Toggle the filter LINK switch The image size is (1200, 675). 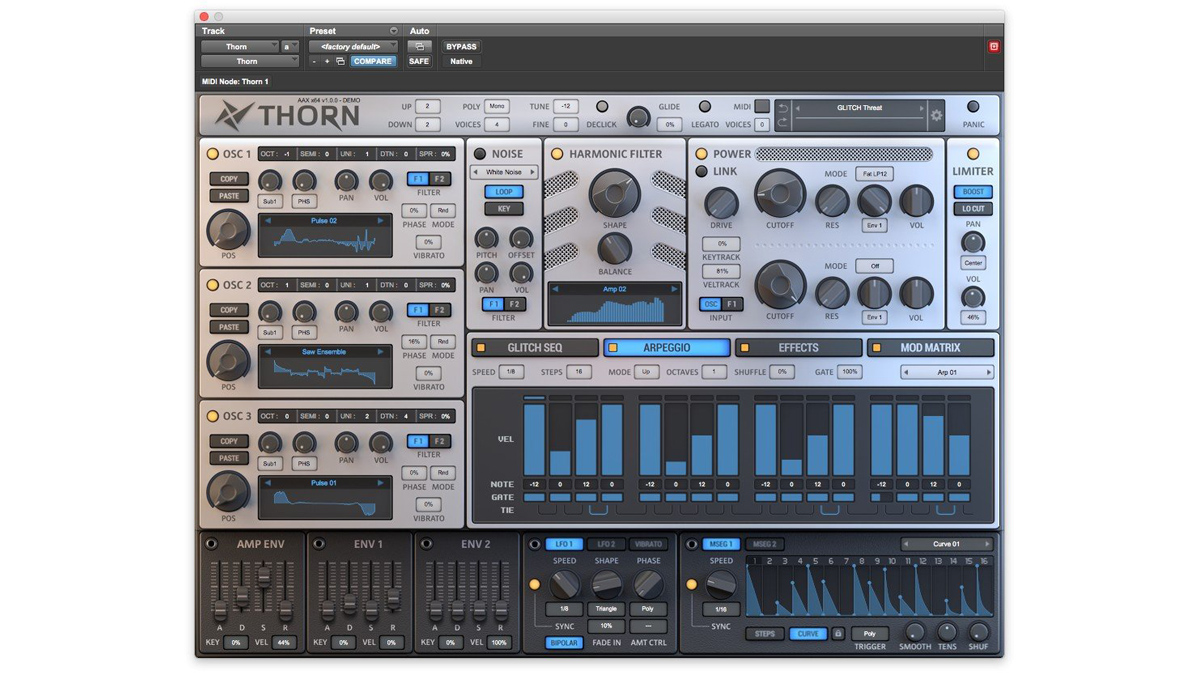[701, 172]
